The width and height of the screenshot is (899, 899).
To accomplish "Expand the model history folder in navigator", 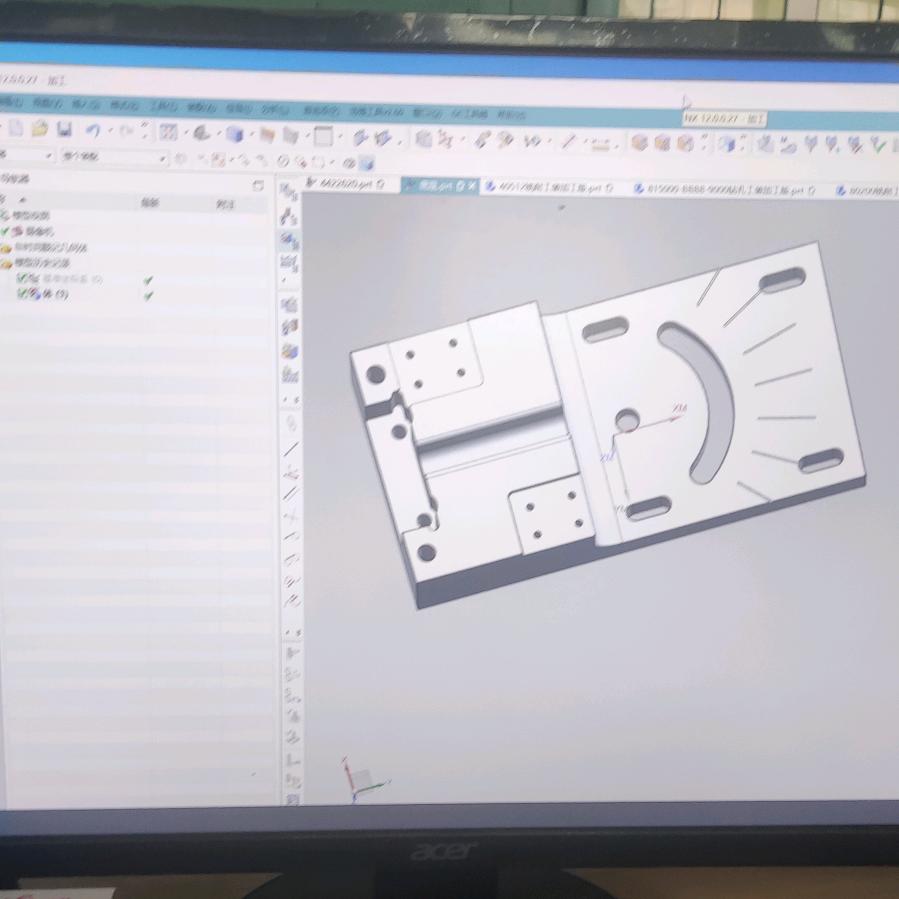I will point(7,263).
